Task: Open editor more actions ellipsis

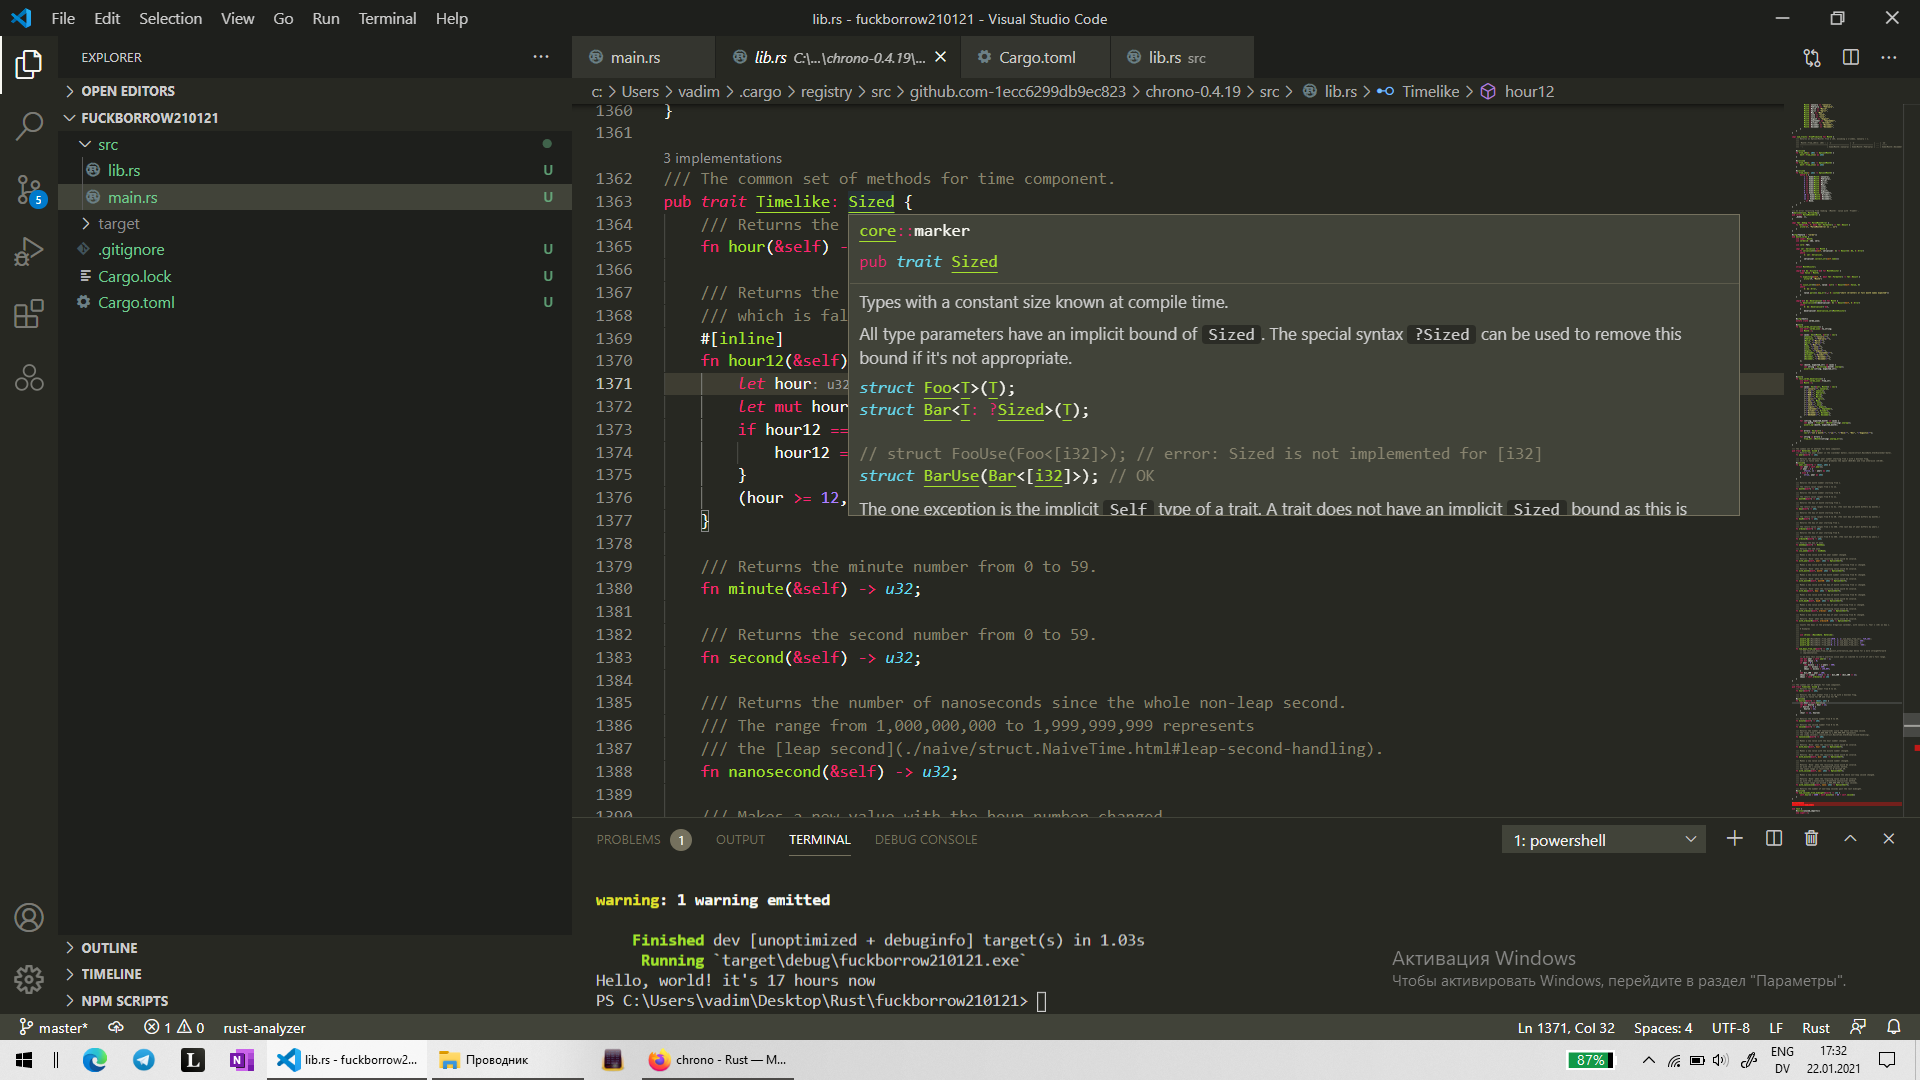Action: click(1889, 57)
